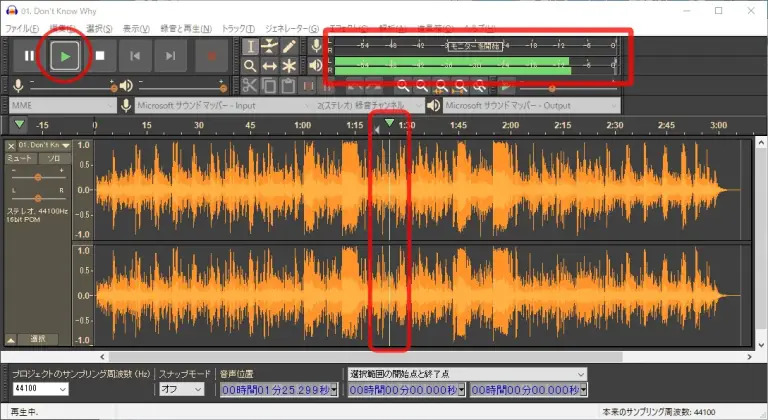Image resolution: width=768 pixels, height=420 pixels.
Task: Adjust the playback volume slider knob
Action: click(223, 88)
